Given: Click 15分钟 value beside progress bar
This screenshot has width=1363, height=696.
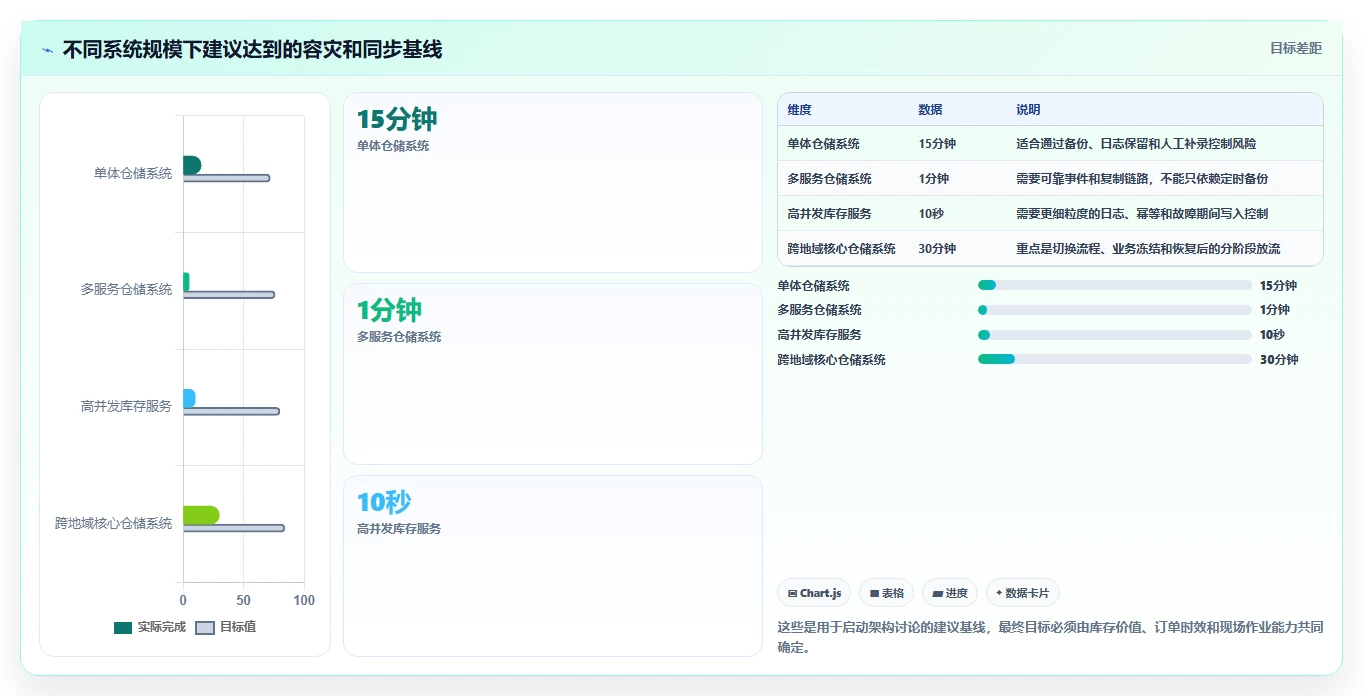Looking at the screenshot, I should point(1279,286).
